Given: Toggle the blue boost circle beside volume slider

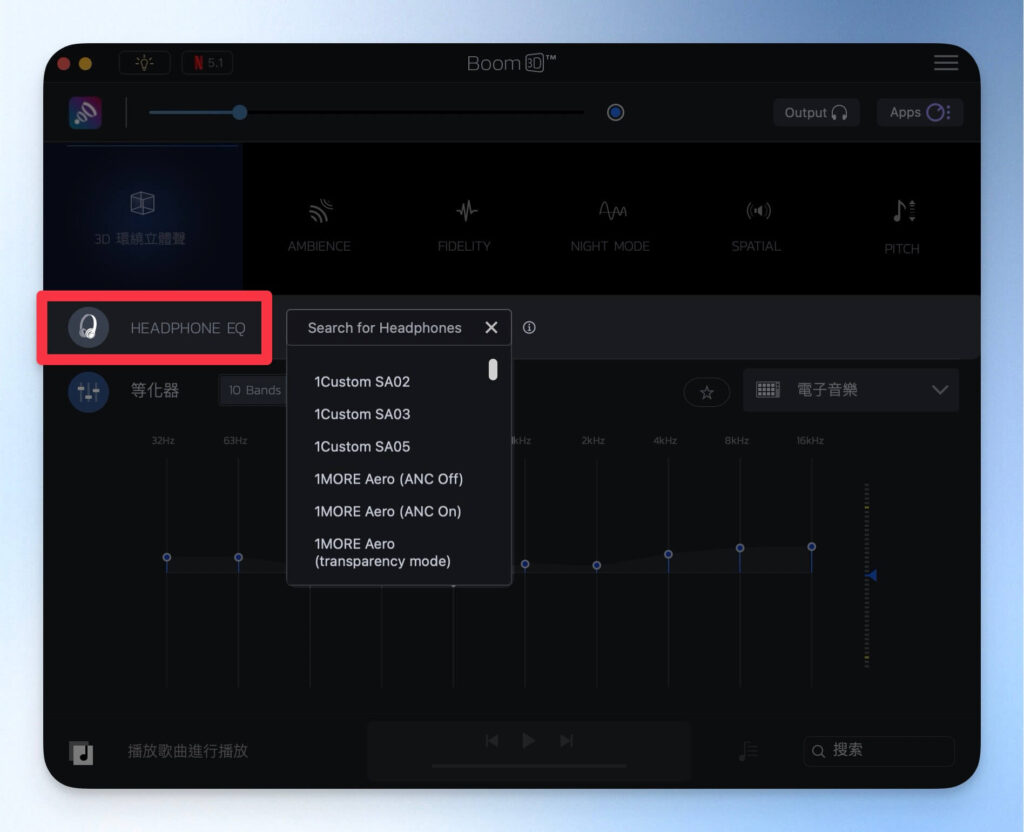Looking at the screenshot, I should pyautogui.click(x=615, y=113).
